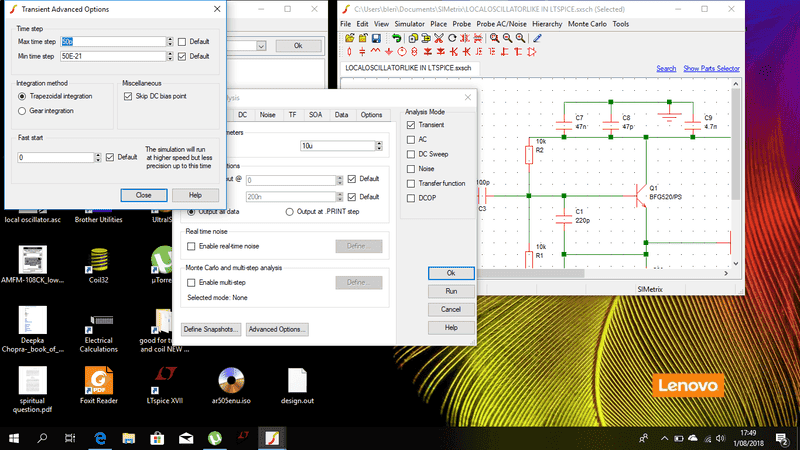The image size is (800, 450).
Task: Select Gear integration radio button
Action: [22, 111]
